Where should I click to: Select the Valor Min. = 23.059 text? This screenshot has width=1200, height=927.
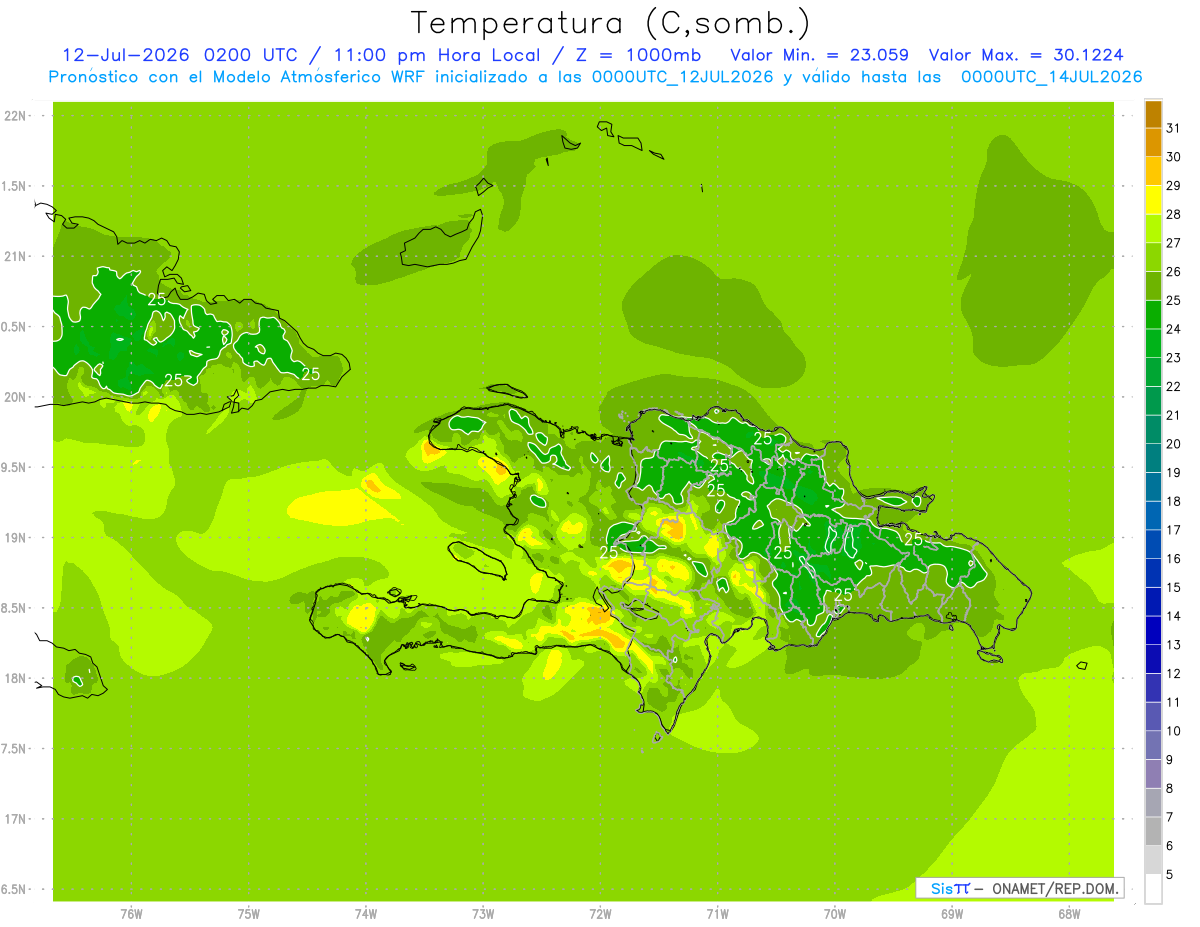pyautogui.click(x=819, y=55)
